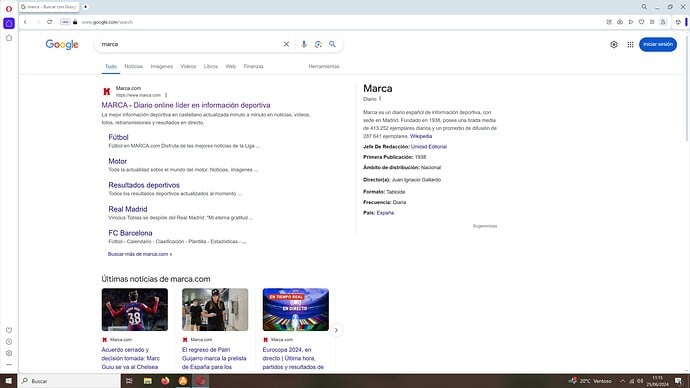
Task: Open the three-dot menu beside marca.com URL
Action: (166, 95)
